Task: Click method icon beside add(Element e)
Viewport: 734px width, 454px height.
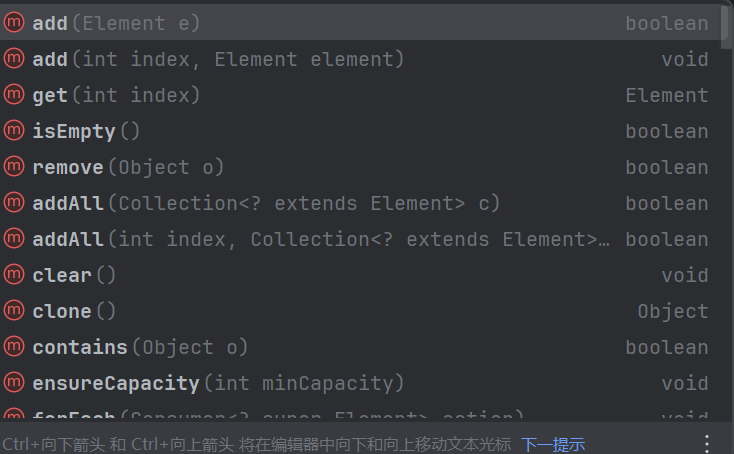Action: point(14,23)
